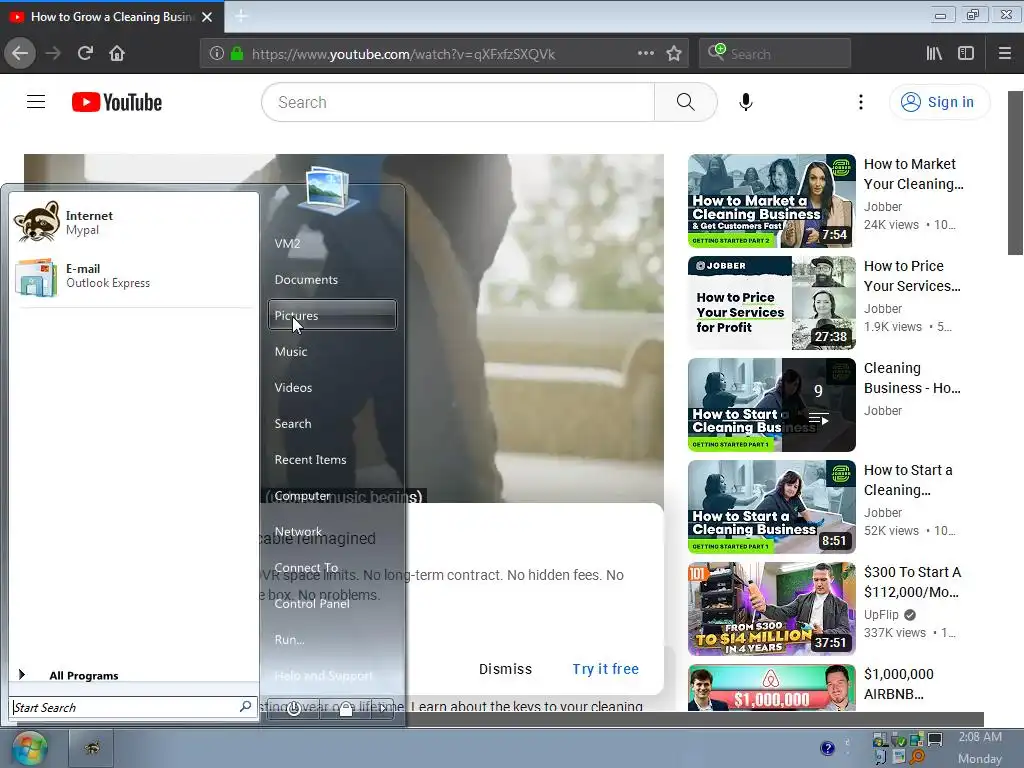The image size is (1024, 768).
Task: Open the browser Library icon
Action: (934, 54)
